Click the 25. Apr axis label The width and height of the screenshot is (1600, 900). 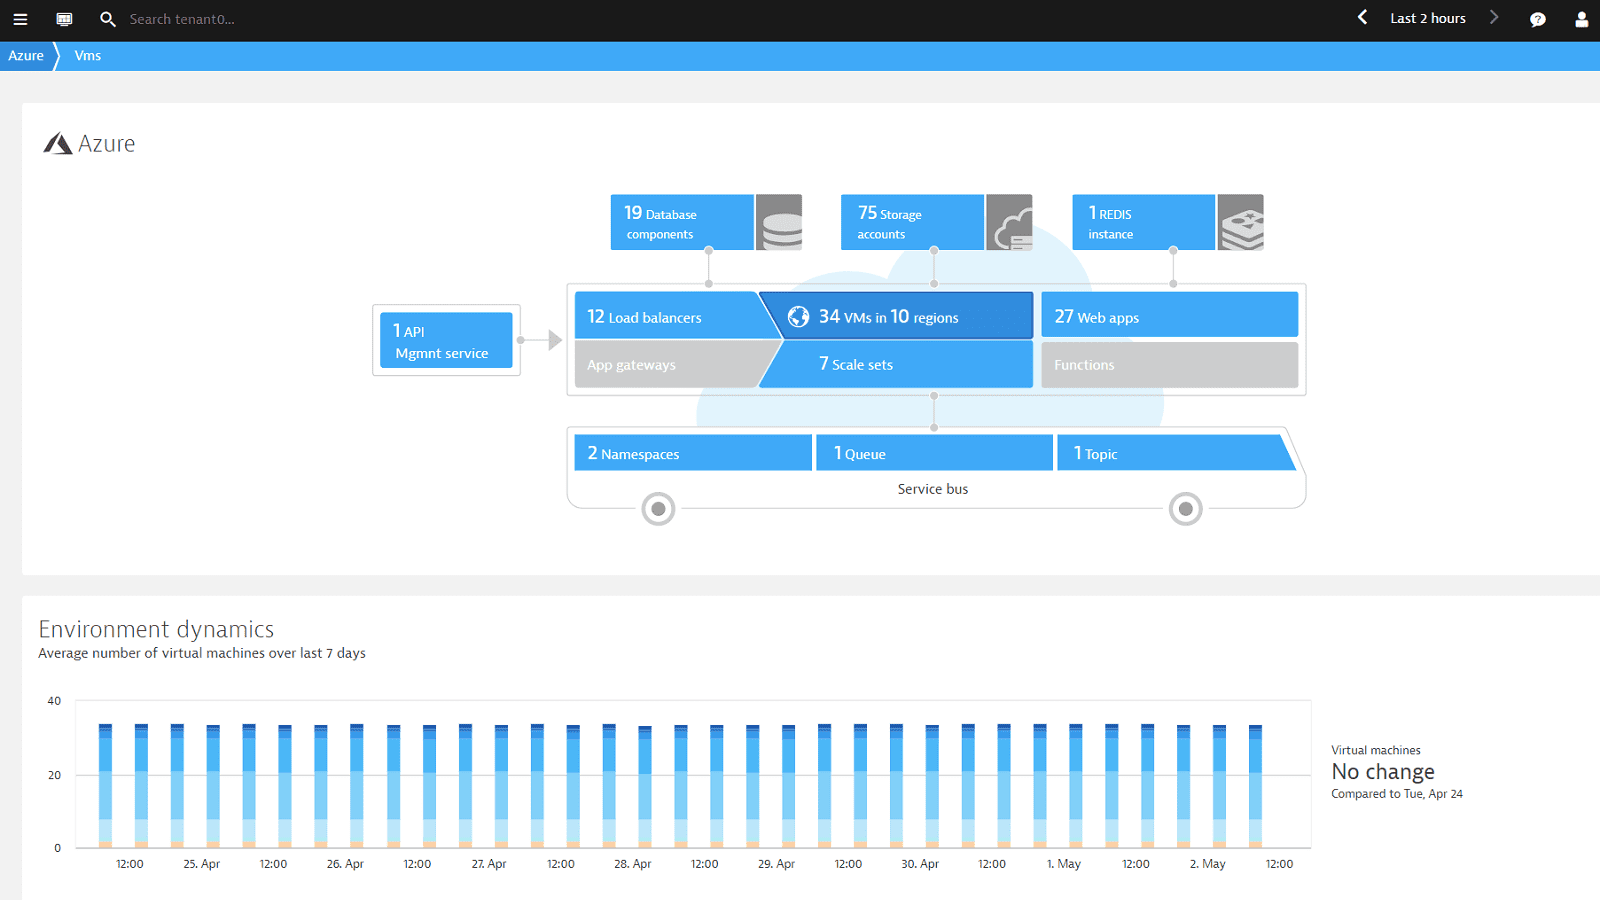[202, 864]
